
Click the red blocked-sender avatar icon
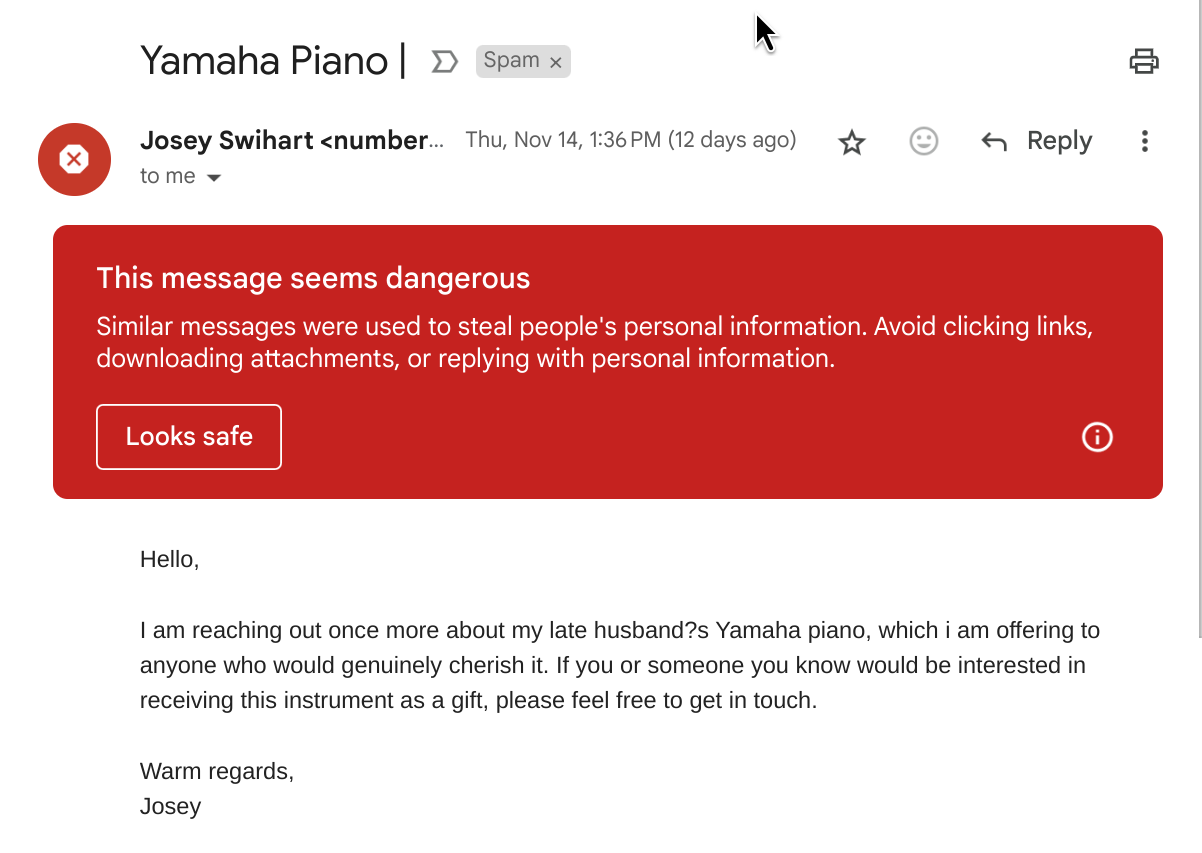click(74, 159)
